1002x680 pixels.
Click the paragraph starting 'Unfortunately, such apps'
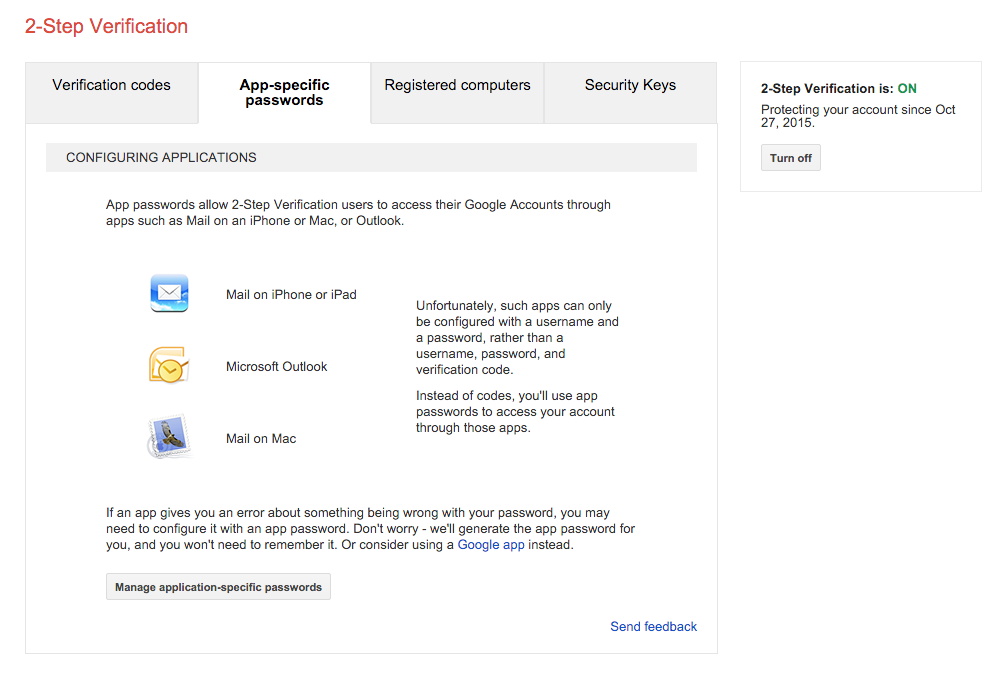pos(517,337)
